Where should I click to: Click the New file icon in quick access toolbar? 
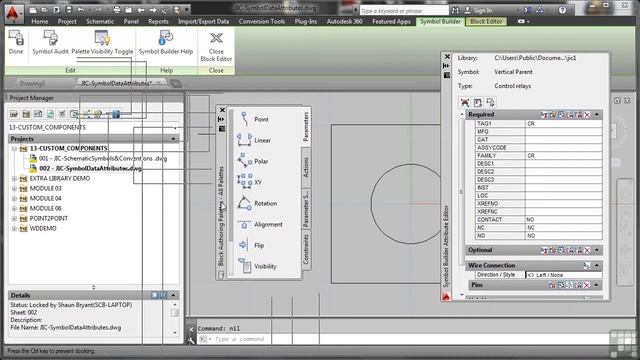[x=33, y=10]
